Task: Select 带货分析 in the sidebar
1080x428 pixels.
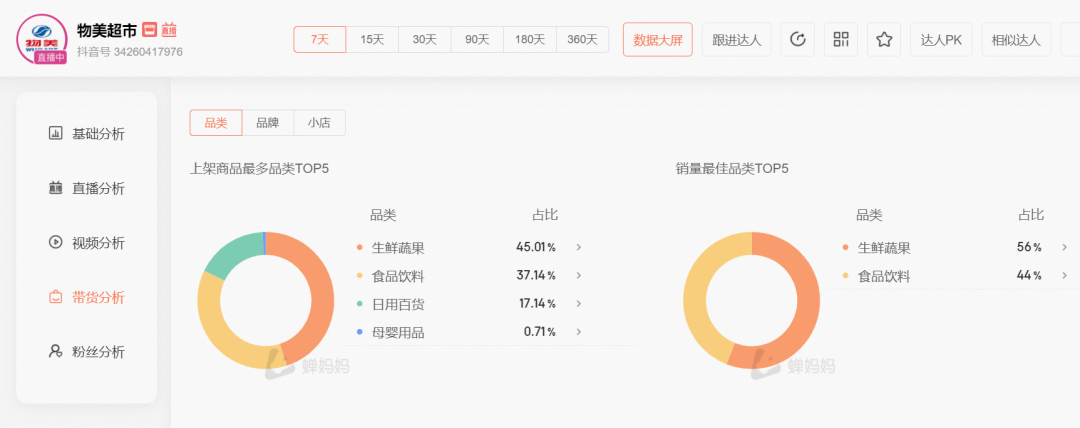Action: click(x=87, y=297)
